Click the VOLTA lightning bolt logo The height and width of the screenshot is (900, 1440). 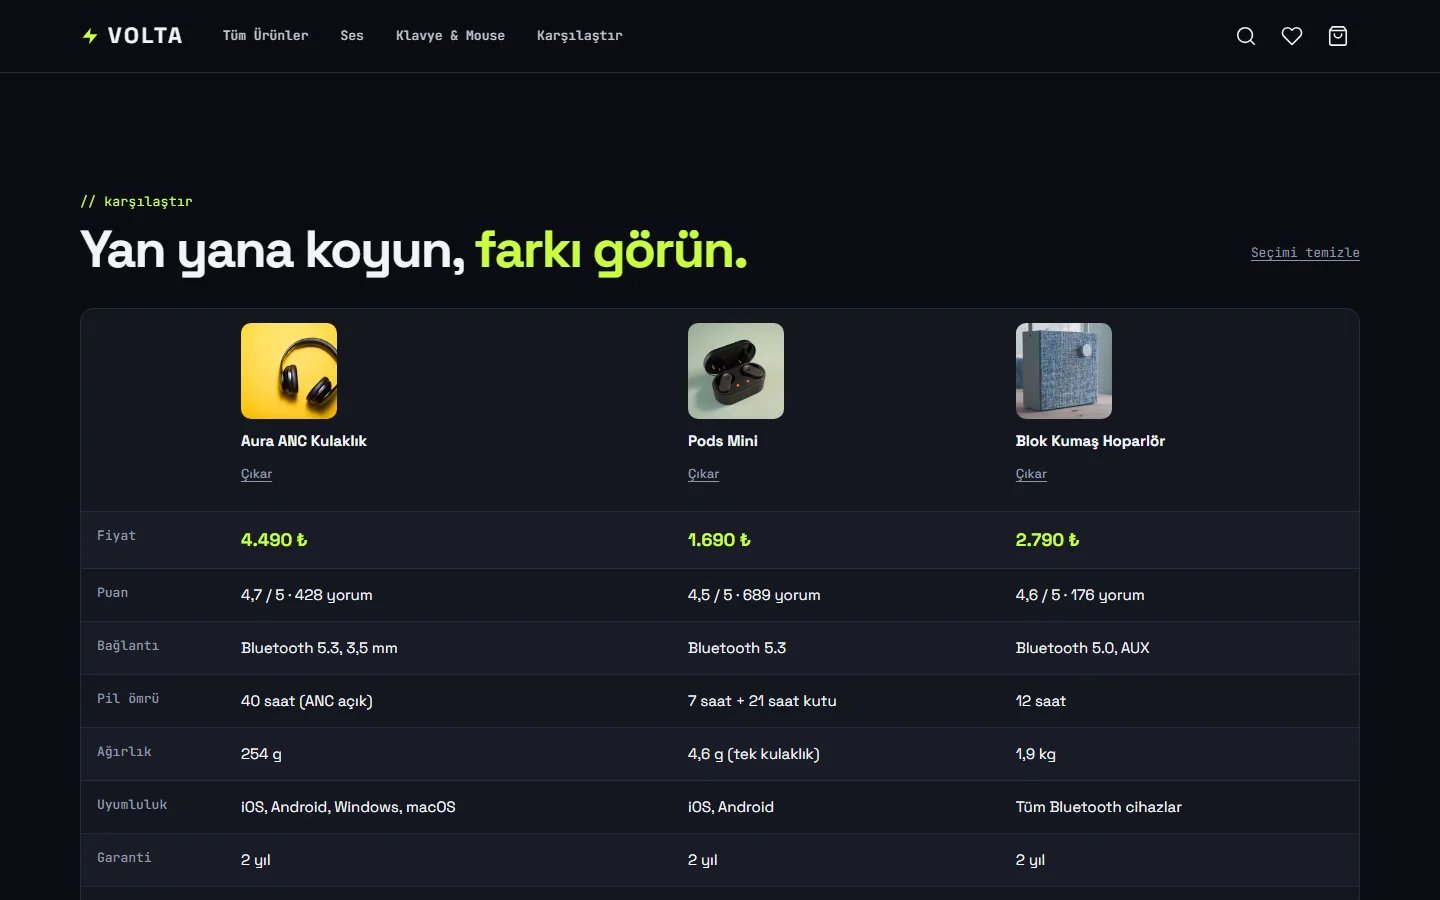(x=132, y=36)
